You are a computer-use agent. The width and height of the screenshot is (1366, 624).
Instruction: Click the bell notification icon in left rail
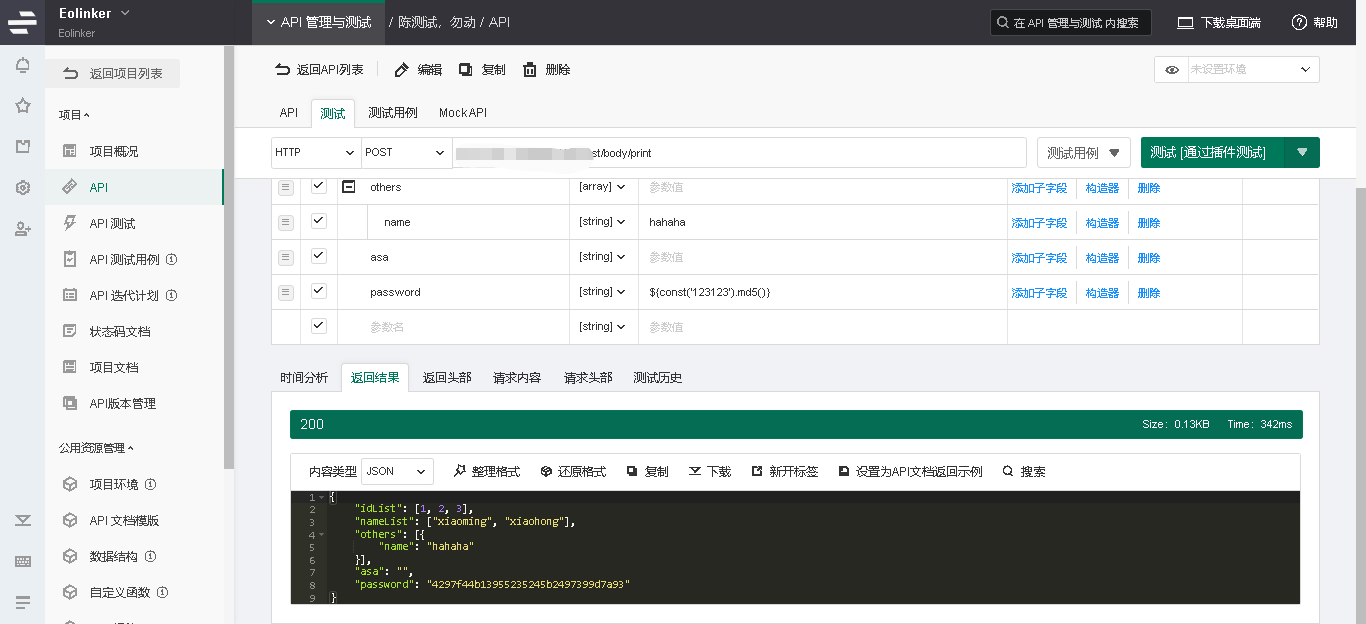click(x=22, y=66)
